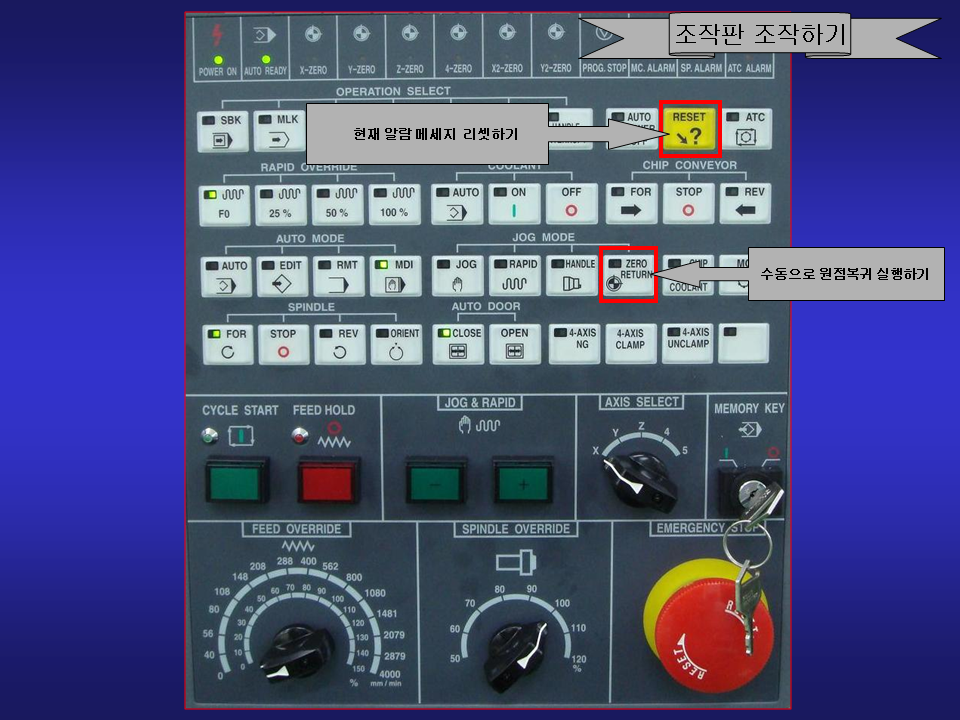Viewport: 960px width, 720px height.
Task: Push the red FEED HOLD button
Action: tap(329, 481)
